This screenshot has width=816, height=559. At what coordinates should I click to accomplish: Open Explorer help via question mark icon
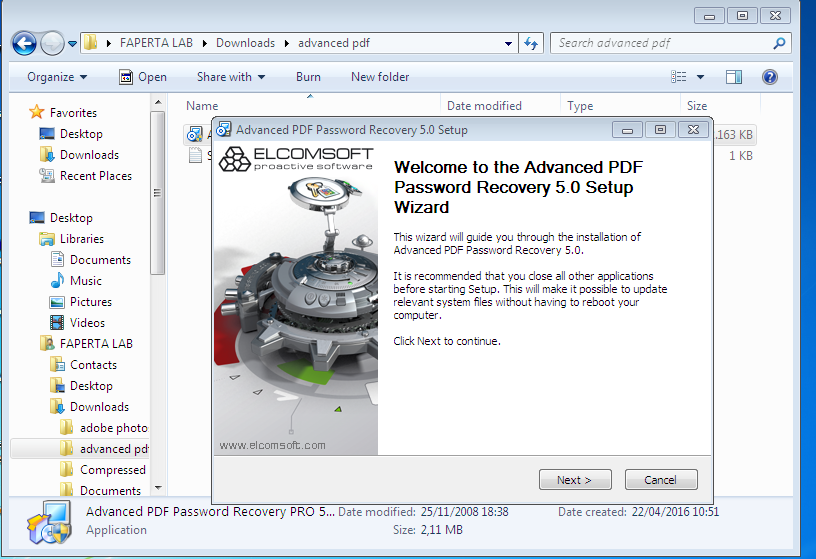(x=770, y=77)
